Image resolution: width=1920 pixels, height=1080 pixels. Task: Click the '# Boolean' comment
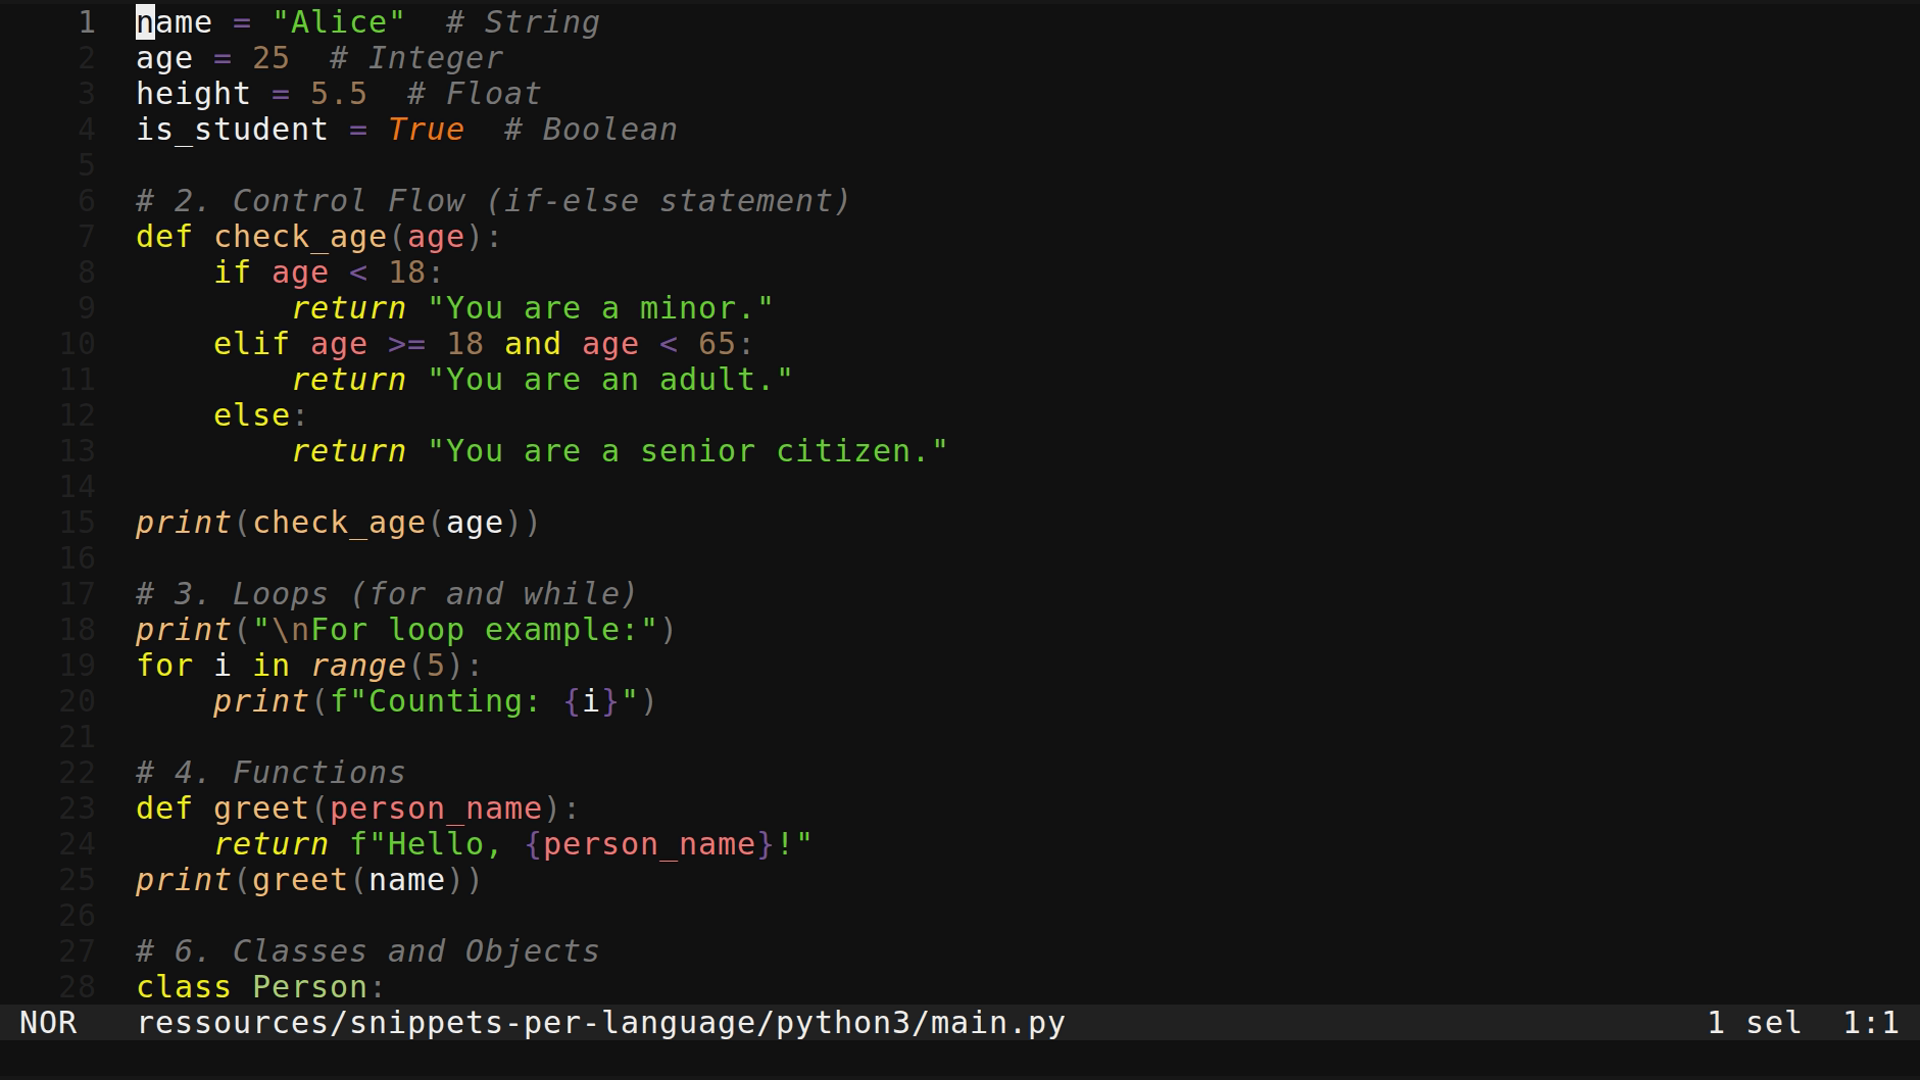[x=590, y=130]
